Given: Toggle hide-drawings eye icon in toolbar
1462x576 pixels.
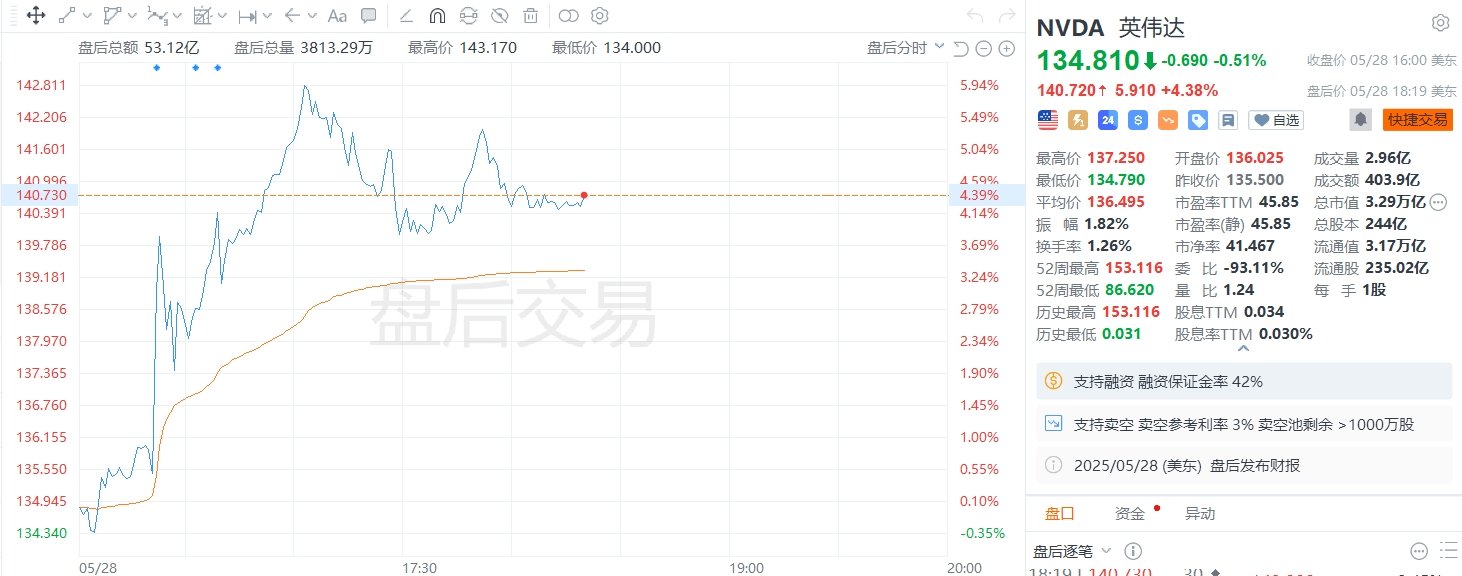Looking at the screenshot, I should 499,15.
